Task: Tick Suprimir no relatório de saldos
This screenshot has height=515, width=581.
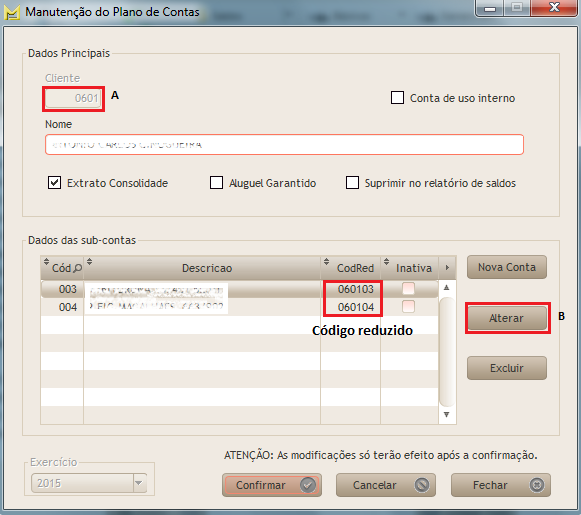Action: 352,183
